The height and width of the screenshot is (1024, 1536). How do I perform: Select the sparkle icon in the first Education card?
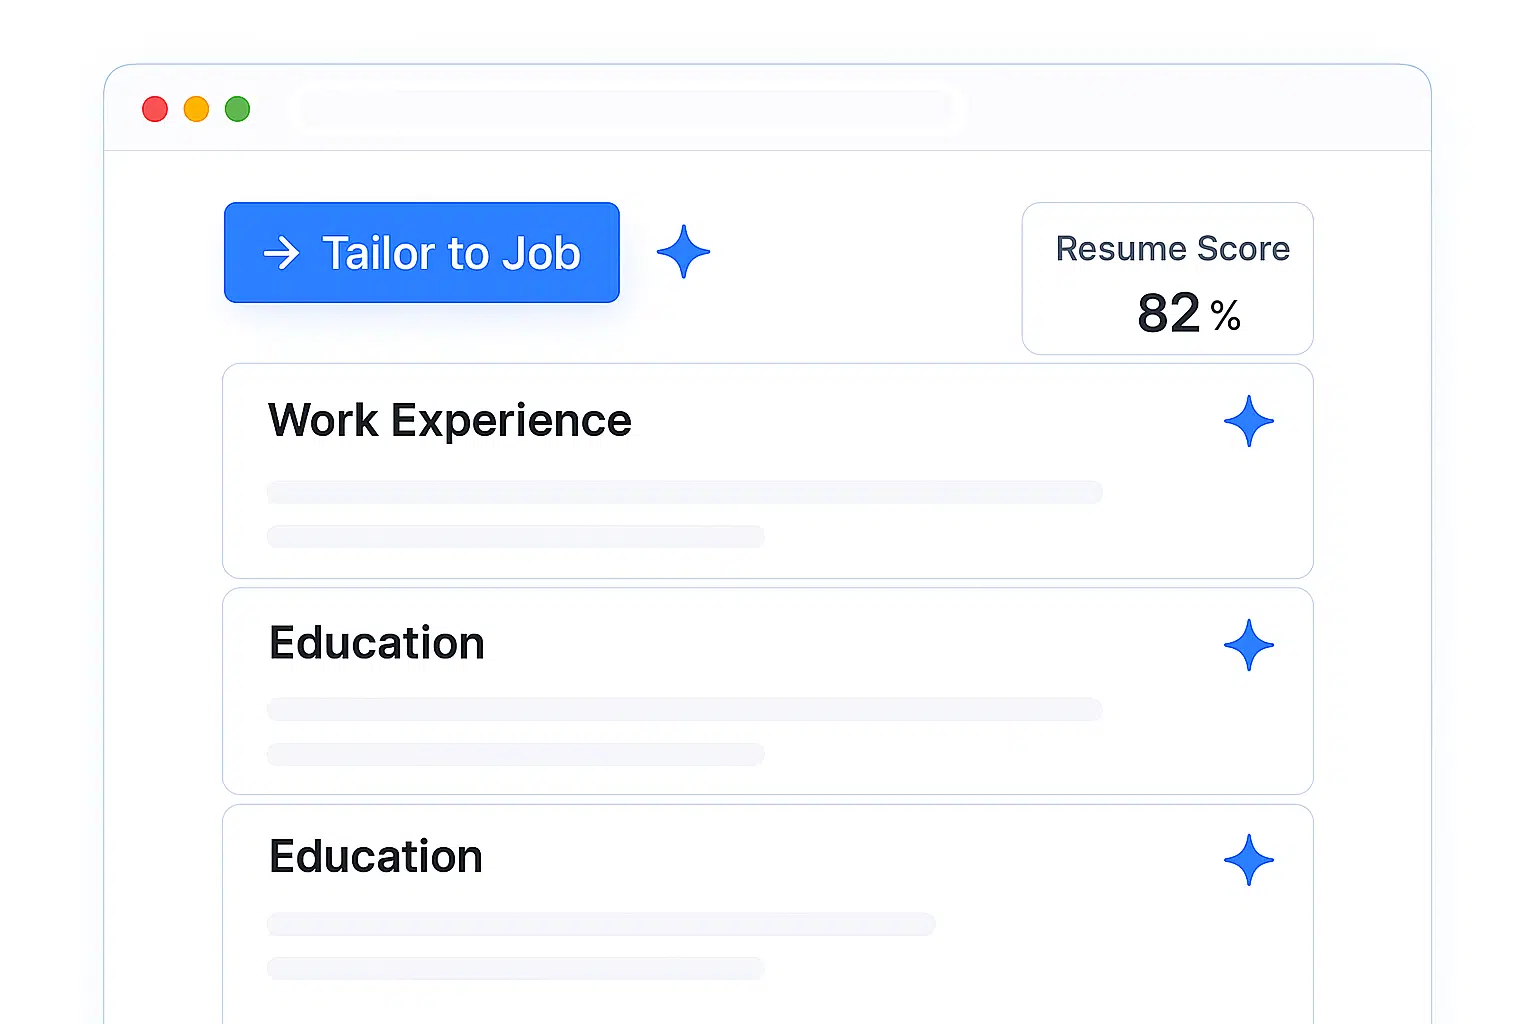[1249, 645]
